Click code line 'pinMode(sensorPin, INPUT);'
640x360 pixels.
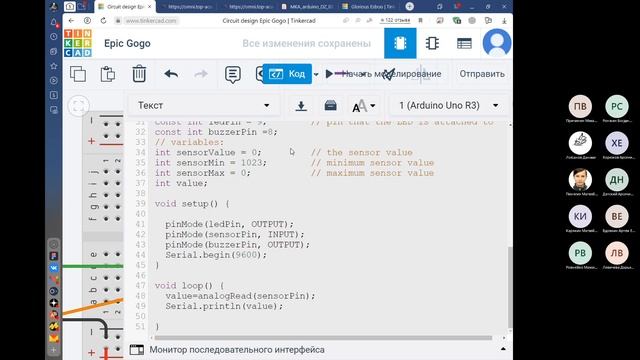click(x=235, y=234)
